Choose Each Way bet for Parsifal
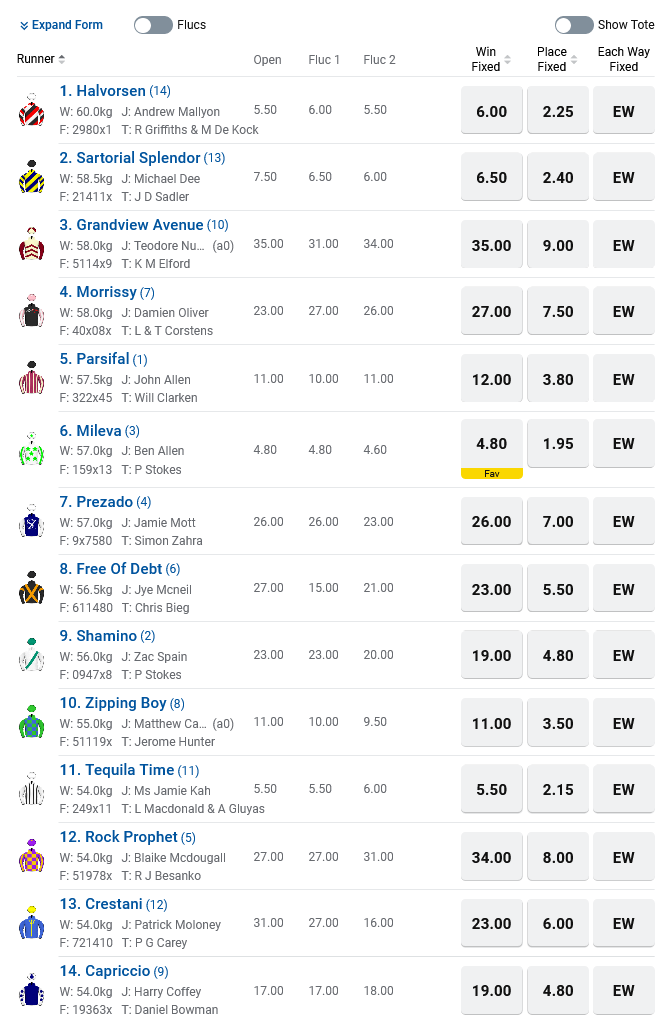The image size is (671, 1024). pyautogui.click(x=623, y=379)
